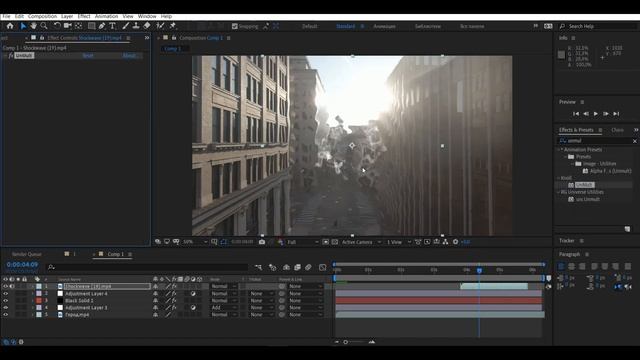Screen dimensions: 640x360
Task: Select the Selection arrow tool
Action: [23, 26]
